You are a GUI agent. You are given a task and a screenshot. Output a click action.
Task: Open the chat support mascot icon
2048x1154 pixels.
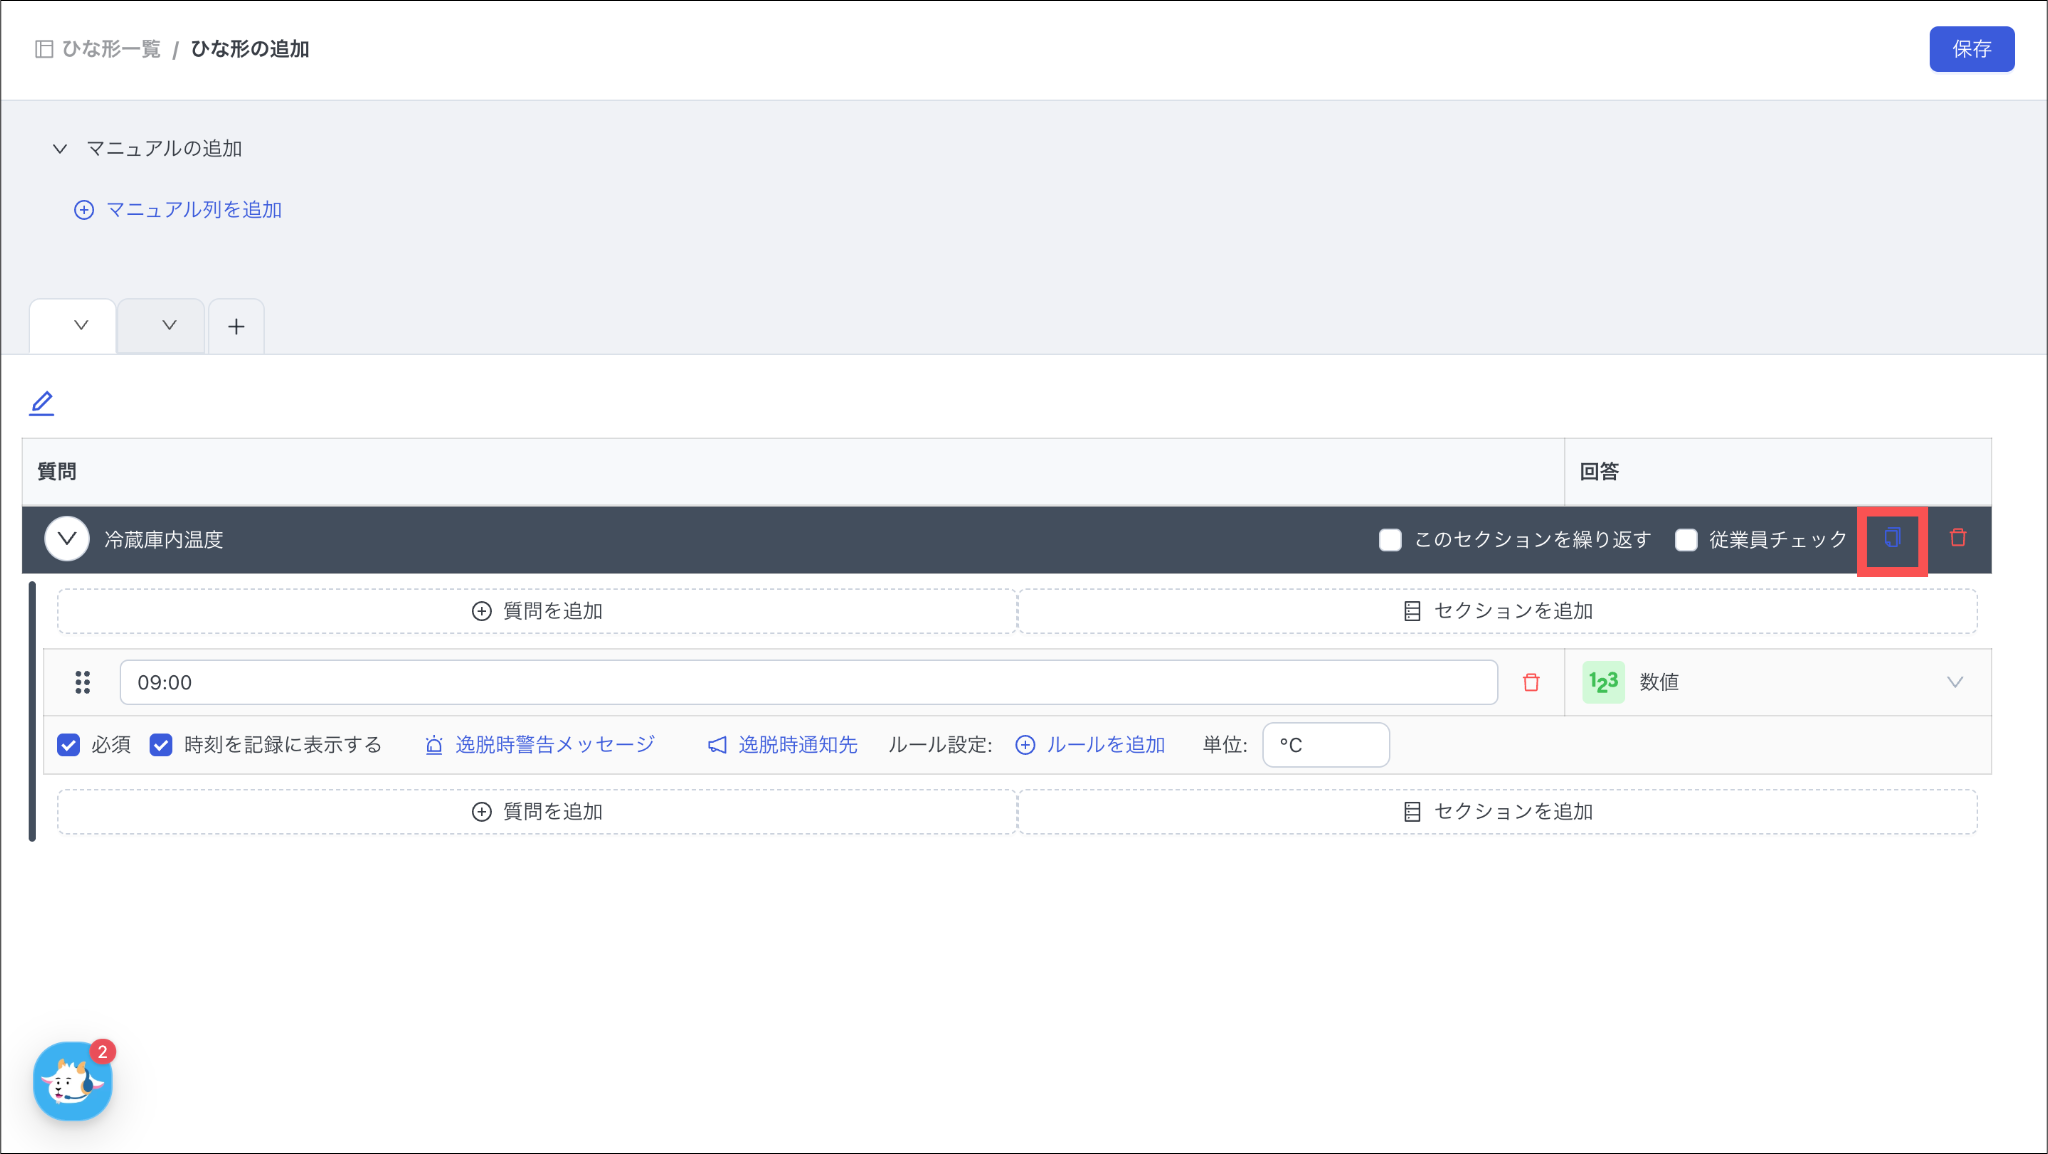click(x=72, y=1081)
